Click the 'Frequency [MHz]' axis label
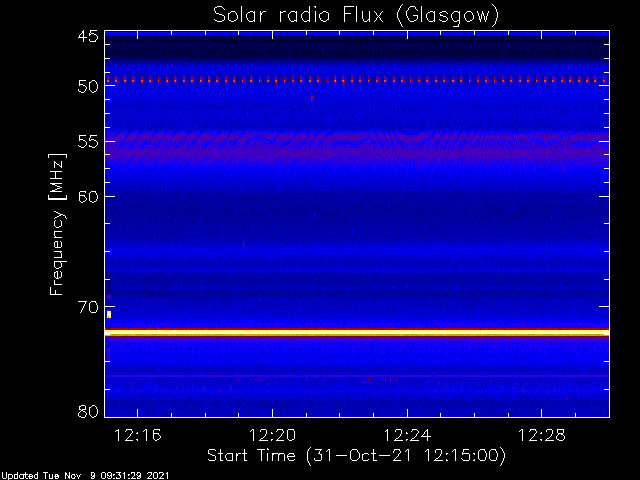This screenshot has width=640, height=480. 57,224
